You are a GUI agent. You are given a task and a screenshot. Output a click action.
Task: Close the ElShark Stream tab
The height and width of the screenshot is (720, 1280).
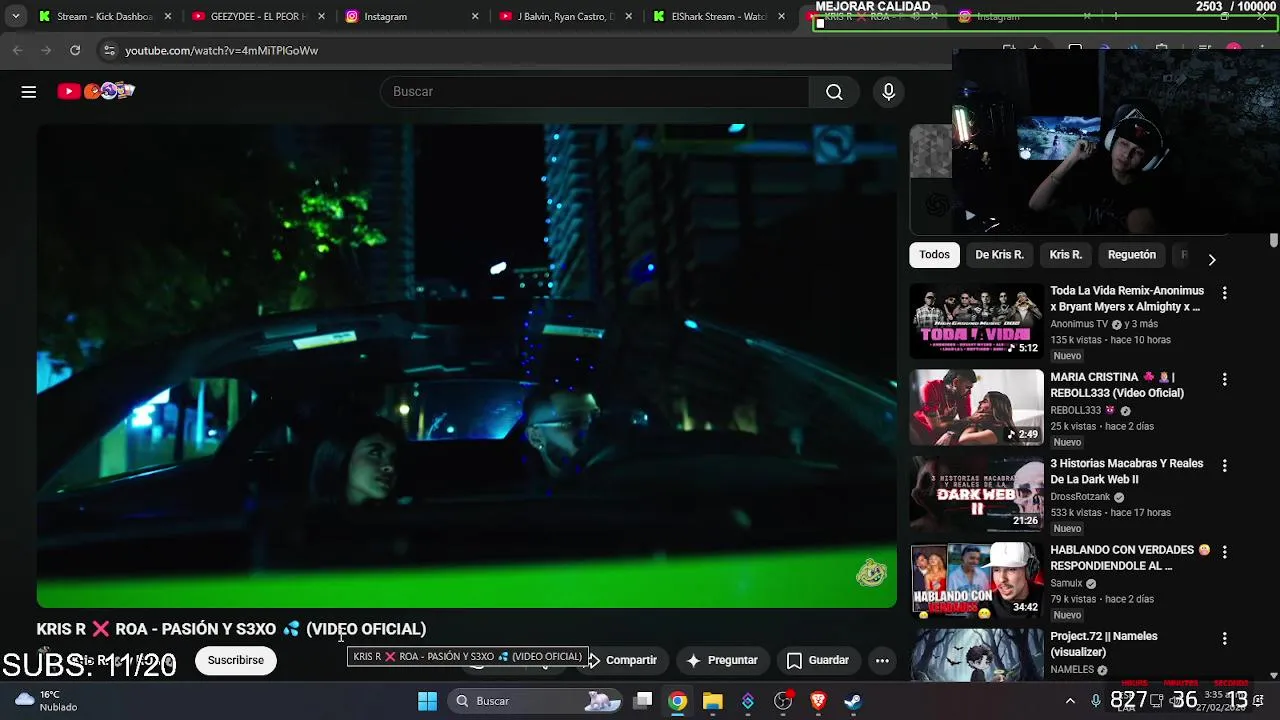(781, 16)
